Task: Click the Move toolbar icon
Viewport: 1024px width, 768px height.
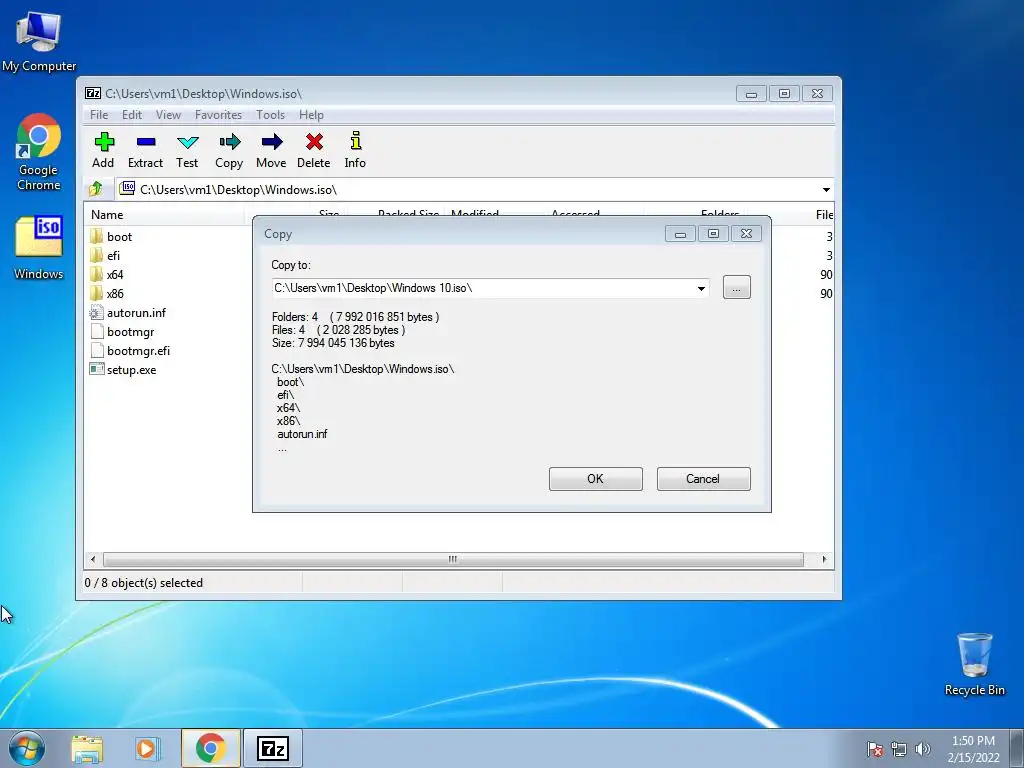Action: click(x=272, y=142)
